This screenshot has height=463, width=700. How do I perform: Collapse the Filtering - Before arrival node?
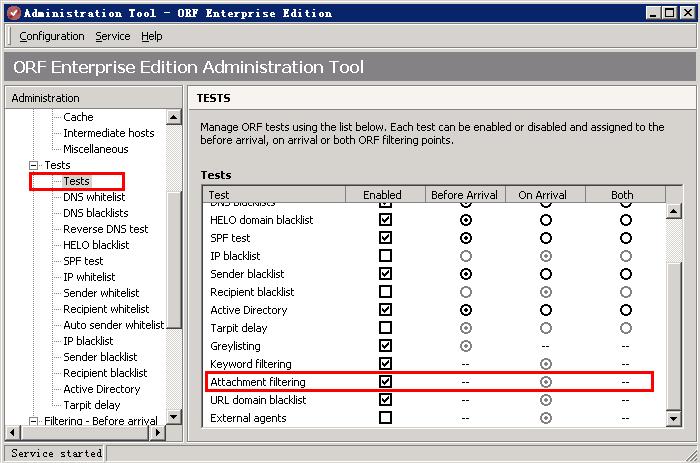[33, 421]
